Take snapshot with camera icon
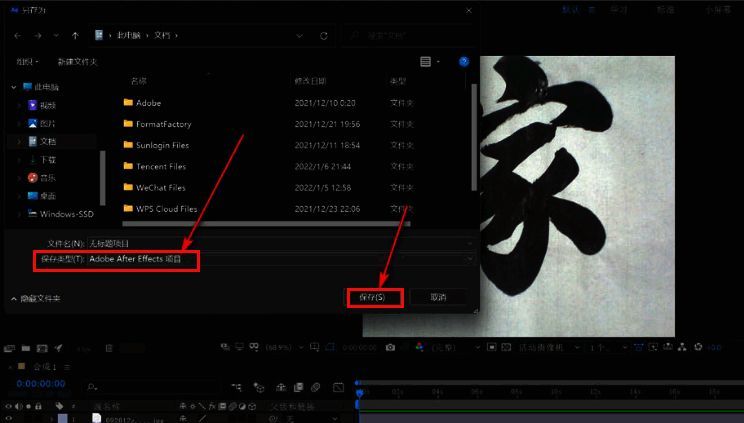The height and width of the screenshot is (423, 744). [x=390, y=348]
